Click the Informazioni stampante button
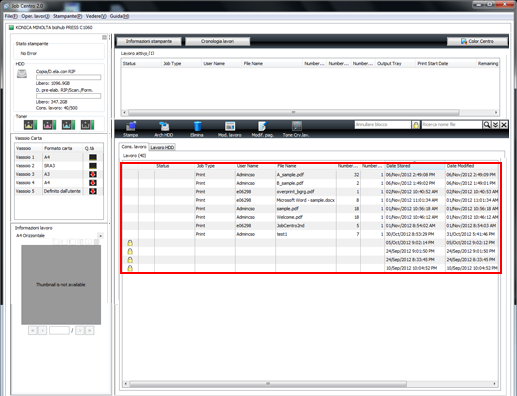Viewport: 517px width, 396px height. tap(149, 41)
